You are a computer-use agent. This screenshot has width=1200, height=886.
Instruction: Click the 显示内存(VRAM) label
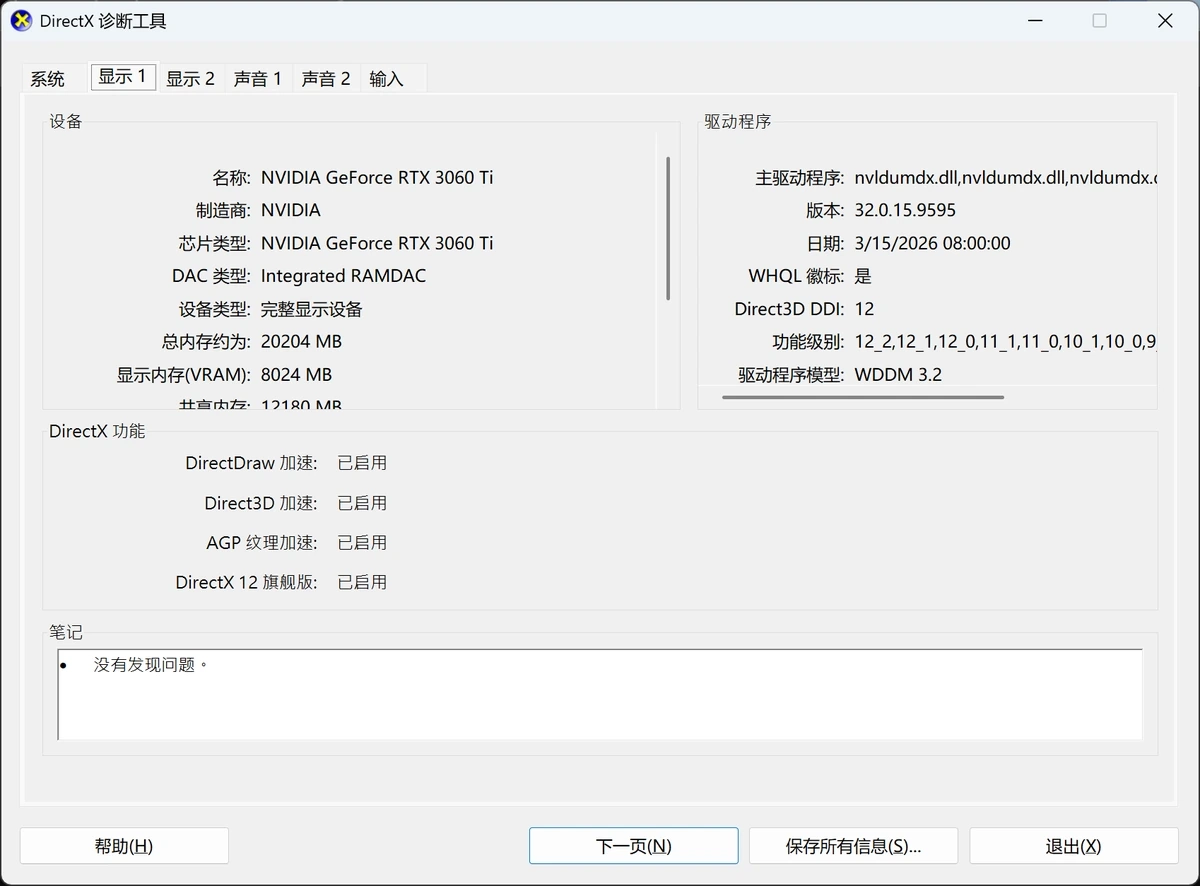183,375
